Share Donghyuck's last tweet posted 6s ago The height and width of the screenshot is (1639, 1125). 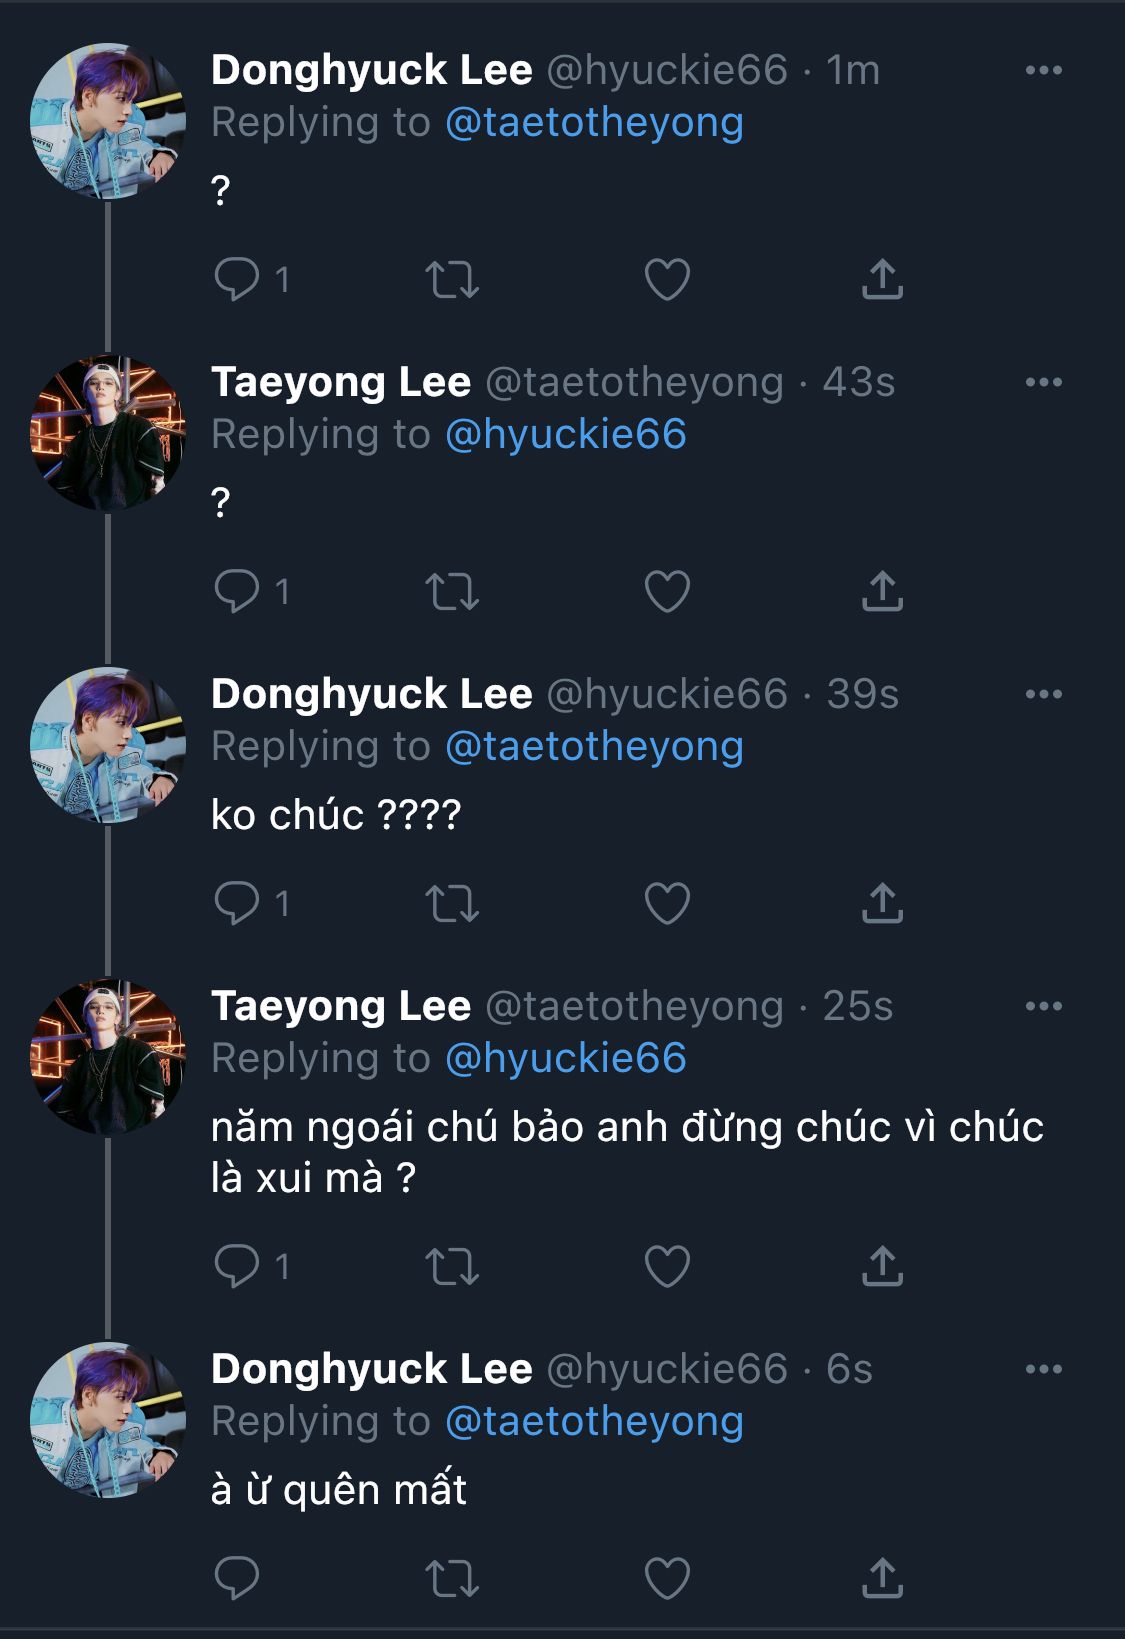882,1579
